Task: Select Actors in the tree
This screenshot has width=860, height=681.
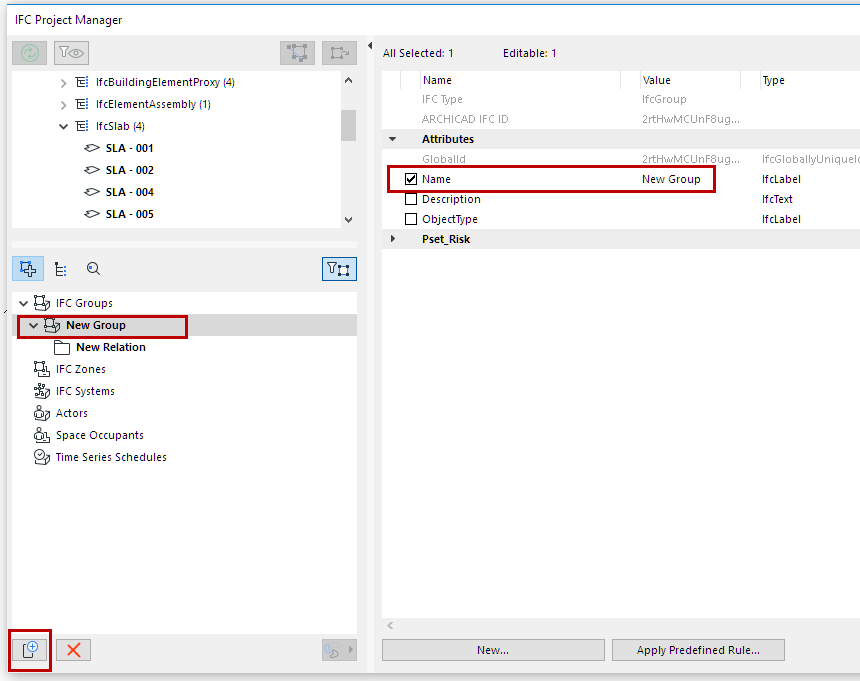Action: tap(71, 413)
